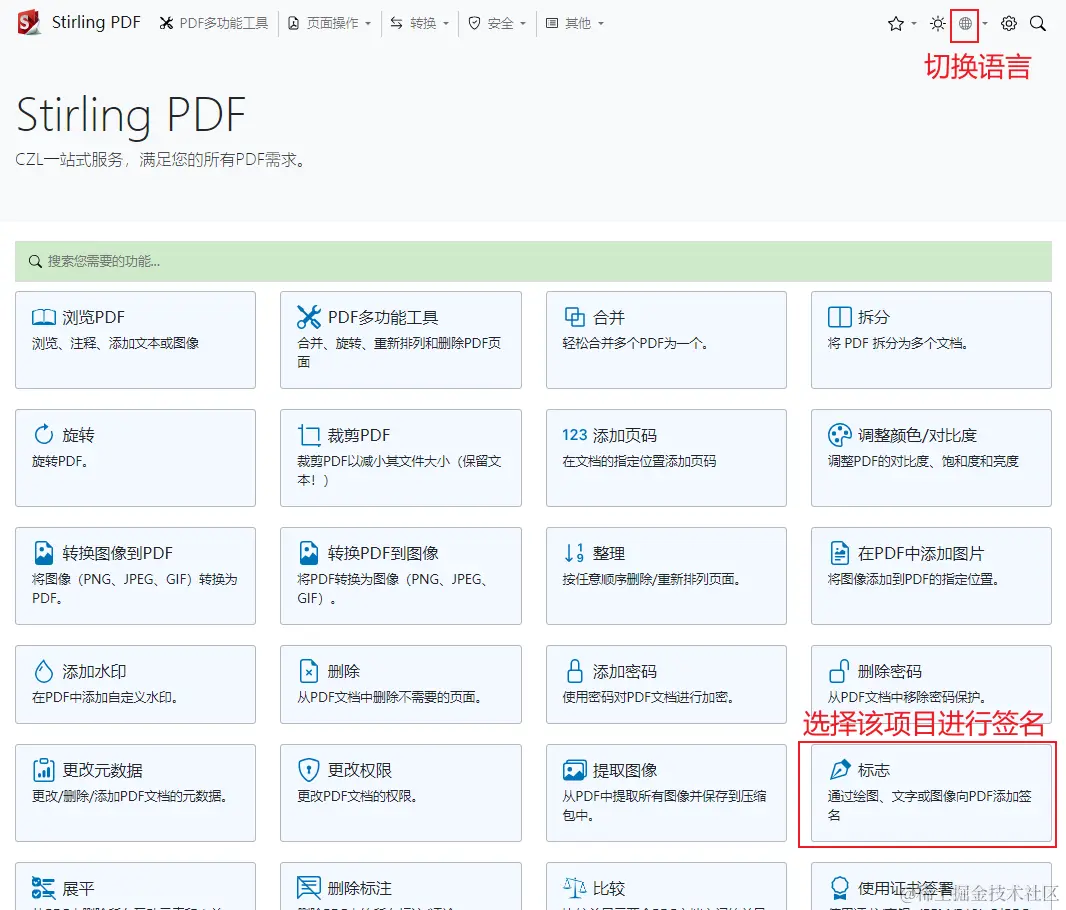
Task: Click the split icon beside 拆分
Action: pyautogui.click(x=840, y=317)
